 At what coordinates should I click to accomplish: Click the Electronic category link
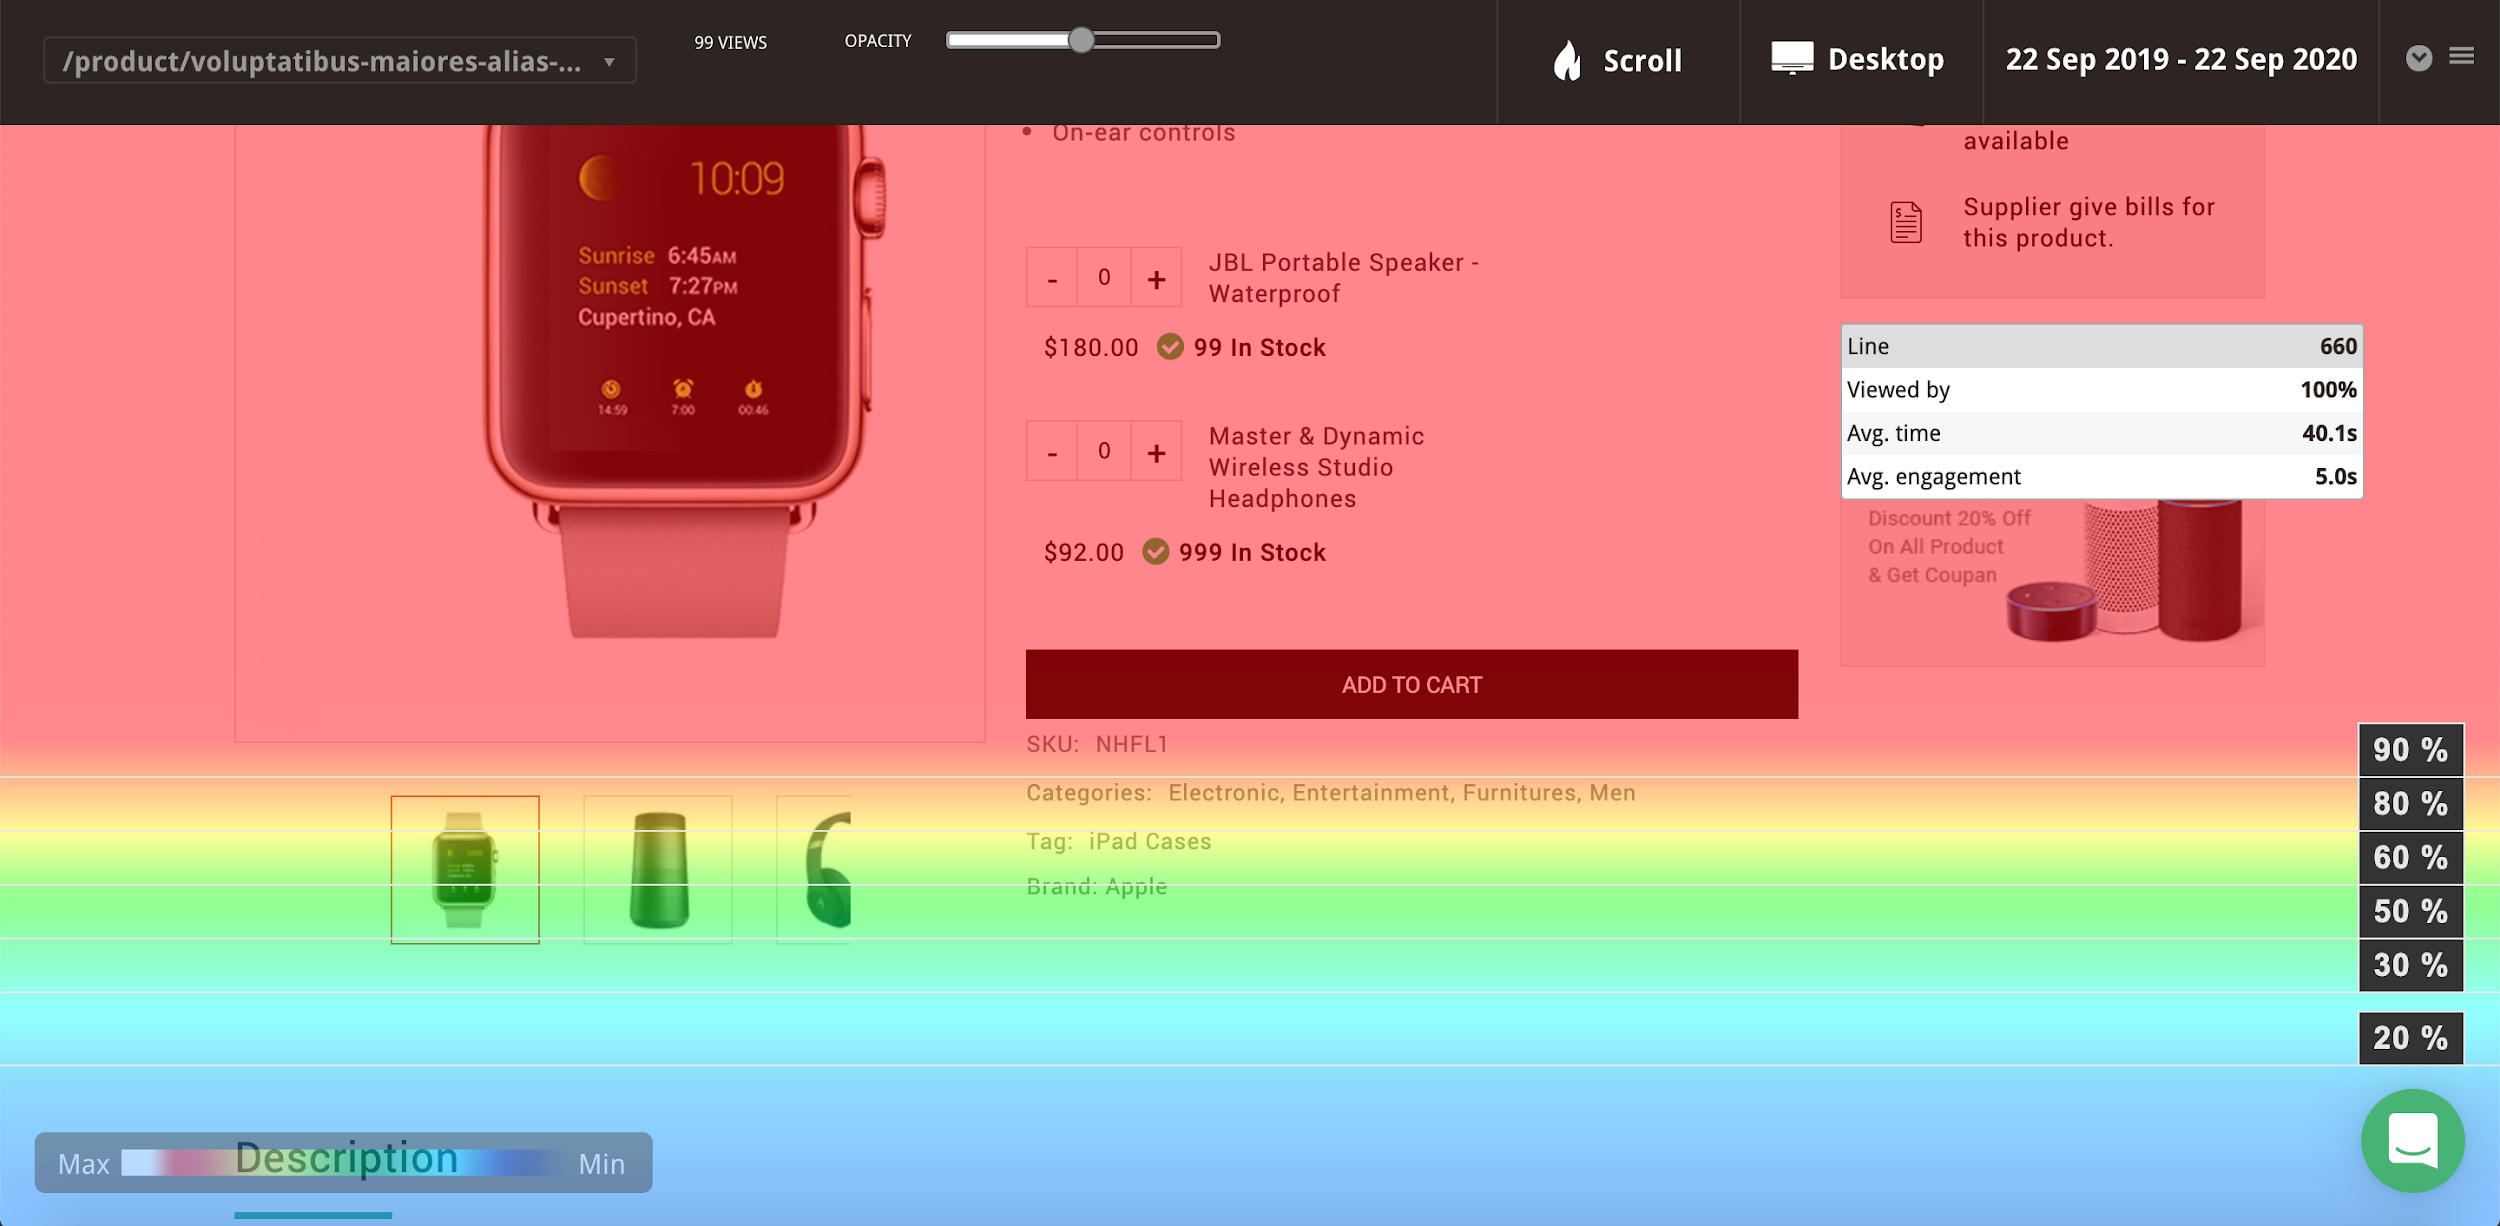[x=1222, y=792]
